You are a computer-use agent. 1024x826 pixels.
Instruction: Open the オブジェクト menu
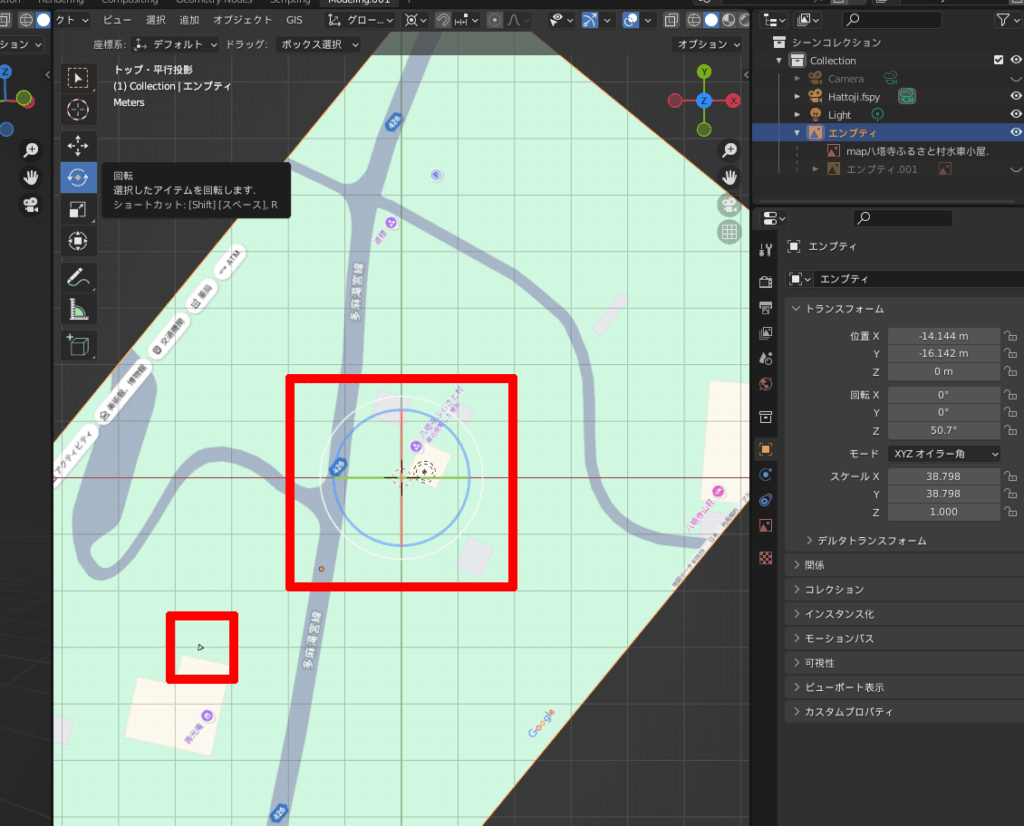click(x=242, y=20)
